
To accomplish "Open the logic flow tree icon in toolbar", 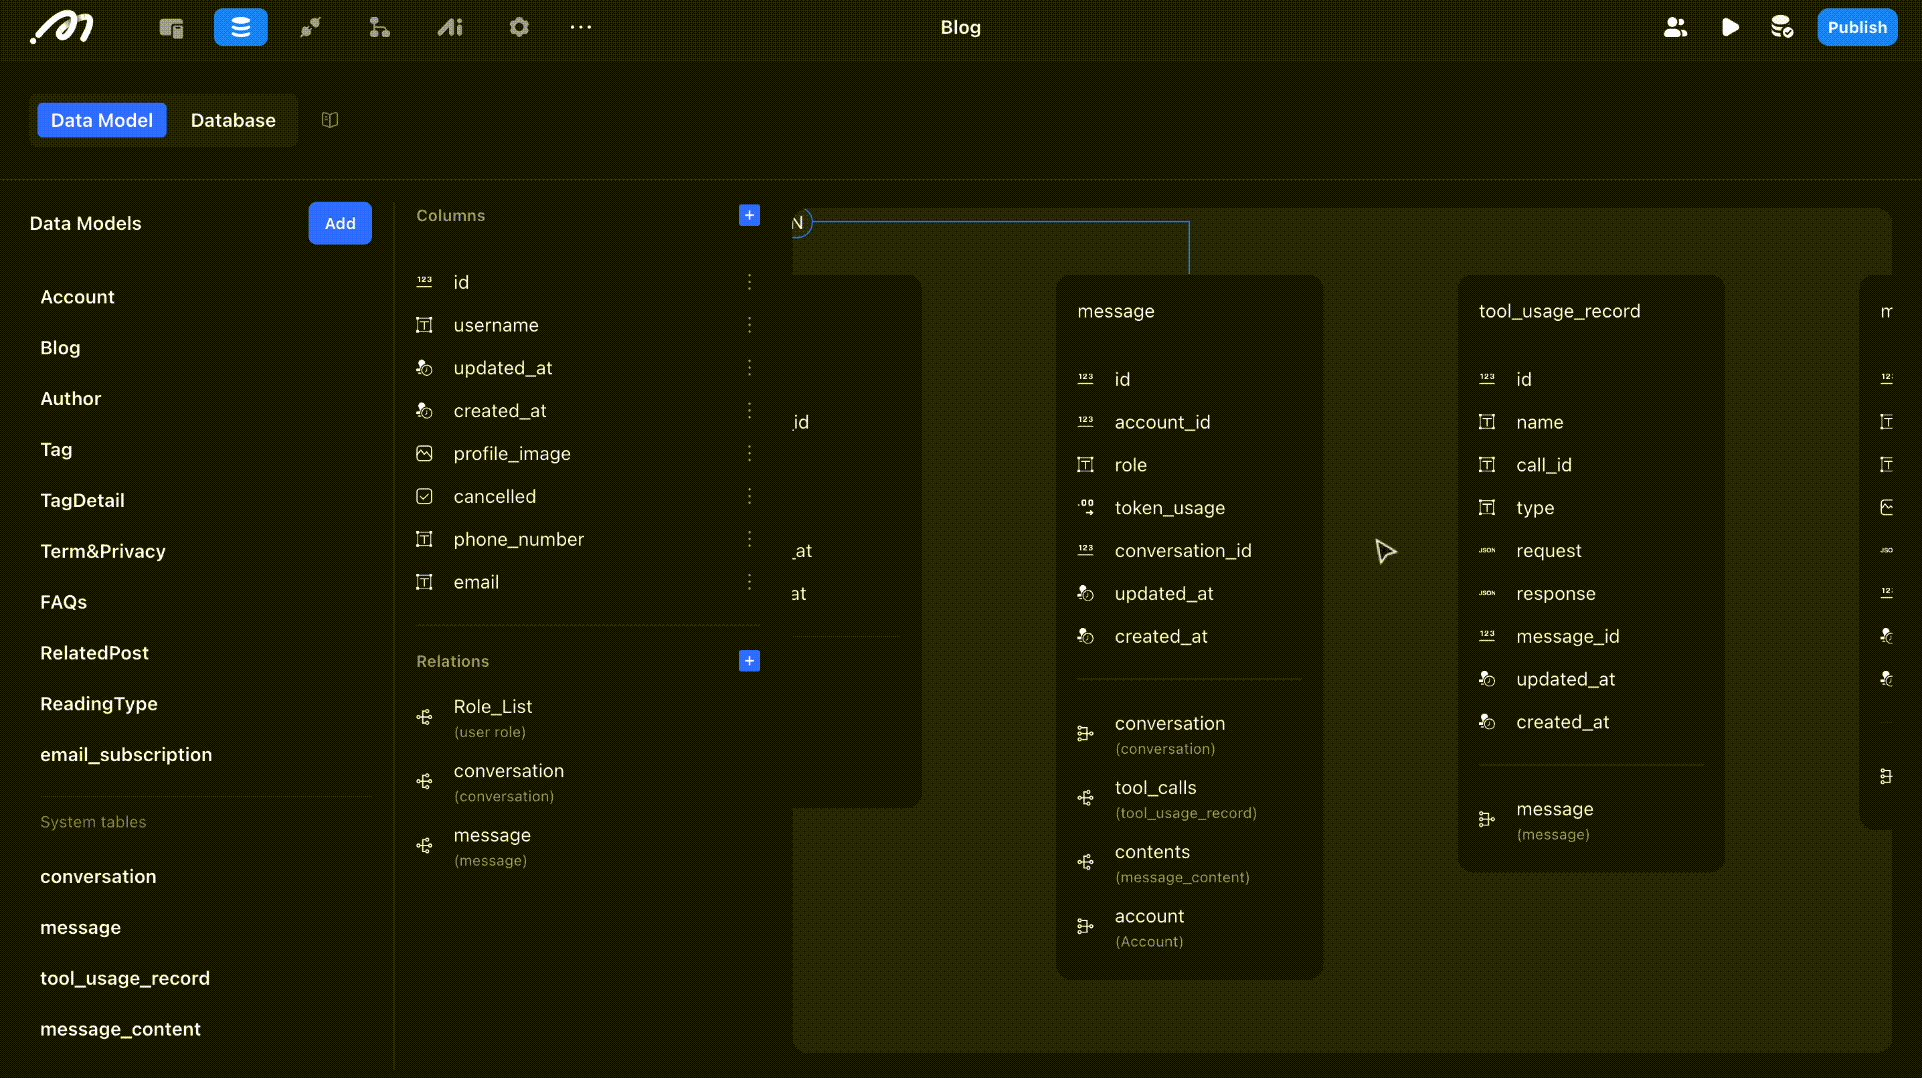I will click(379, 27).
